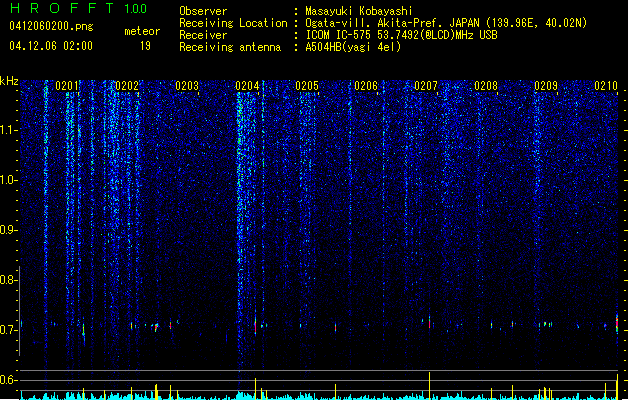The height and width of the screenshot is (400, 629).
Task: Click the 1.1 frequency axis label
Action: [x=8, y=130]
